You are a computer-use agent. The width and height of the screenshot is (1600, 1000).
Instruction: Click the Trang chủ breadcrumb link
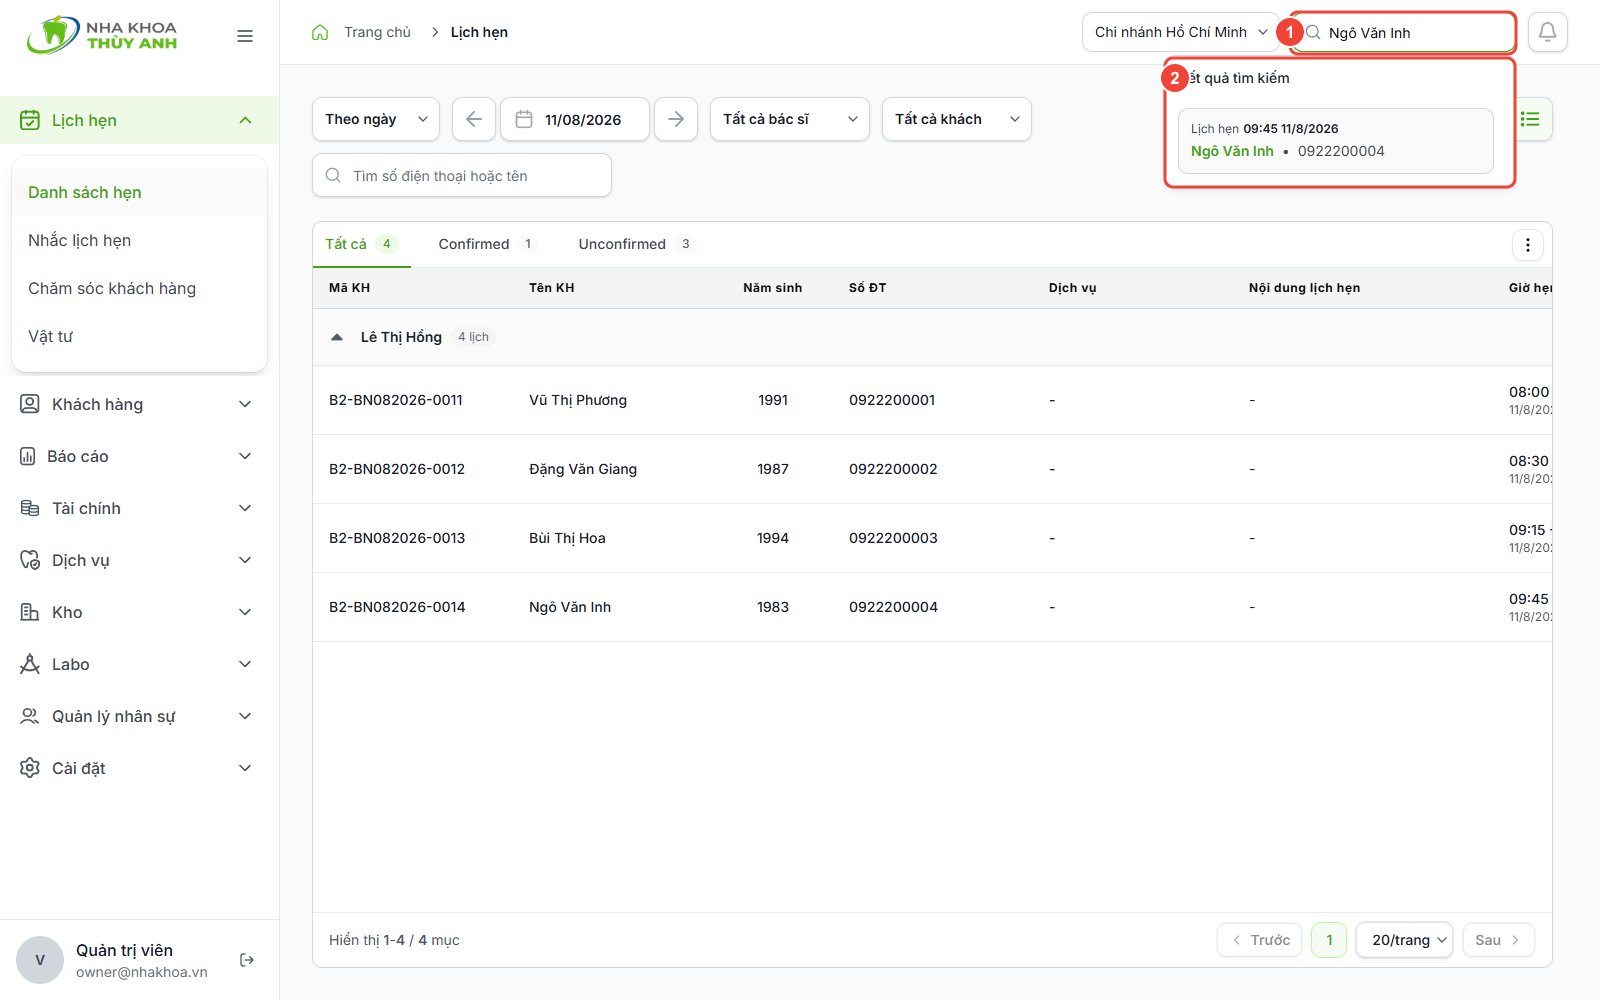pyautogui.click(x=377, y=32)
